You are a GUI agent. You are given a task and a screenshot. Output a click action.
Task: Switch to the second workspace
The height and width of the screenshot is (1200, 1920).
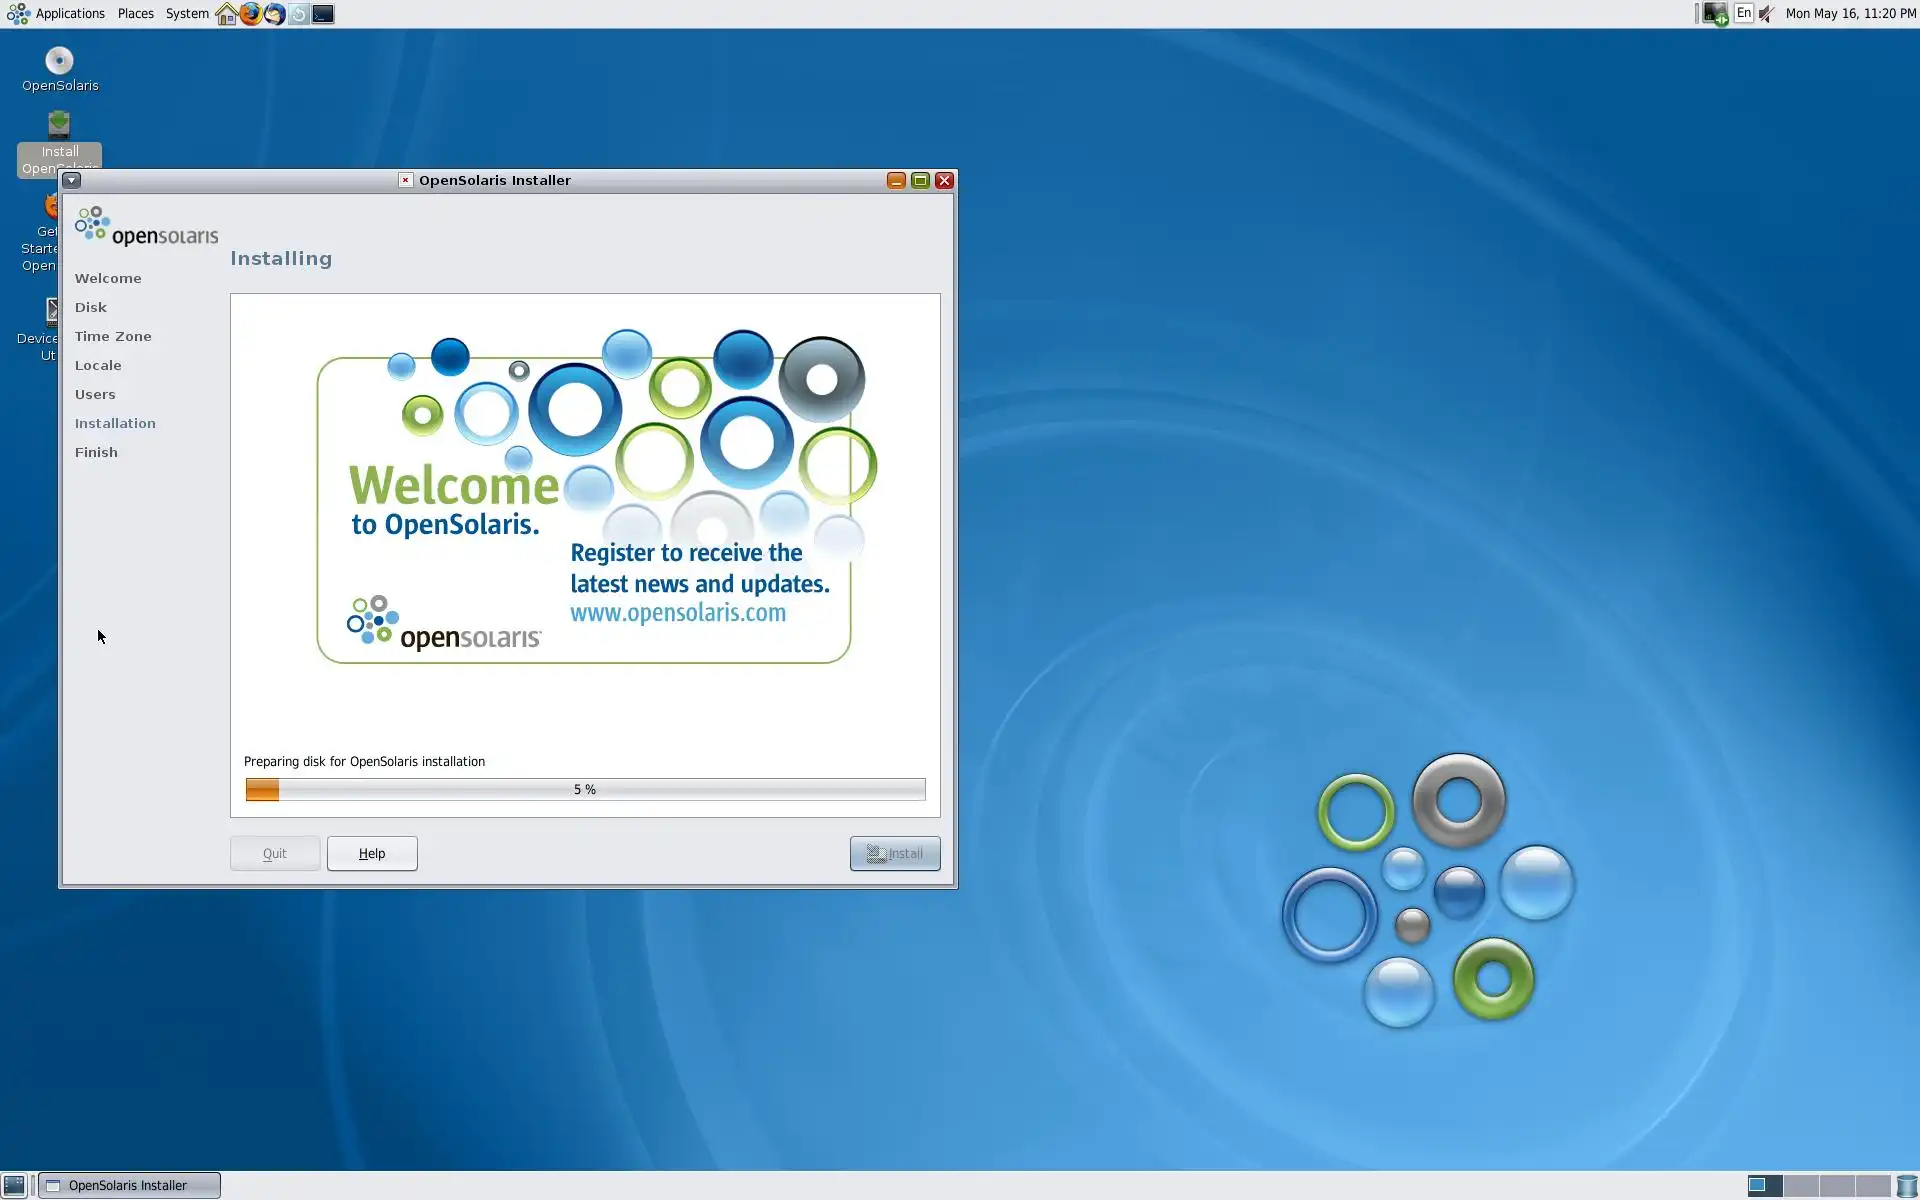(1800, 1185)
